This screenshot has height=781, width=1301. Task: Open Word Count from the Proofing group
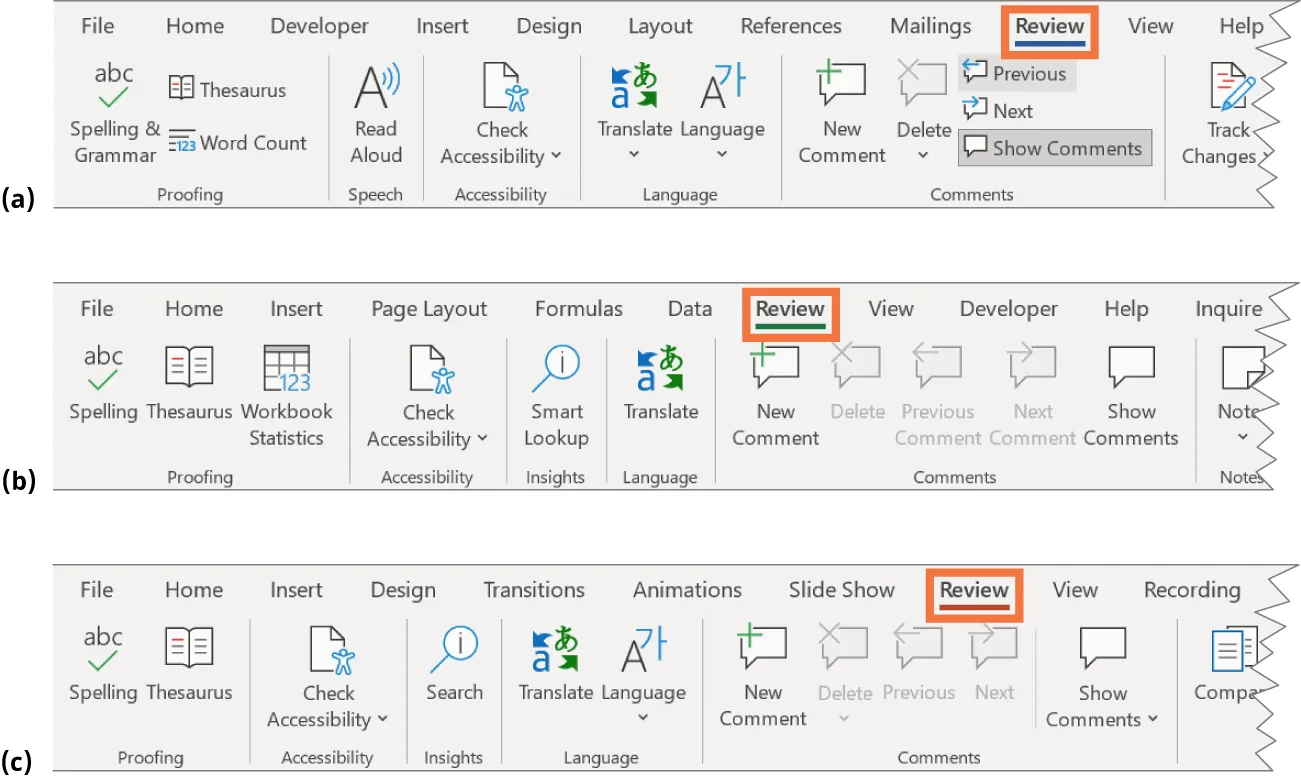tap(238, 142)
